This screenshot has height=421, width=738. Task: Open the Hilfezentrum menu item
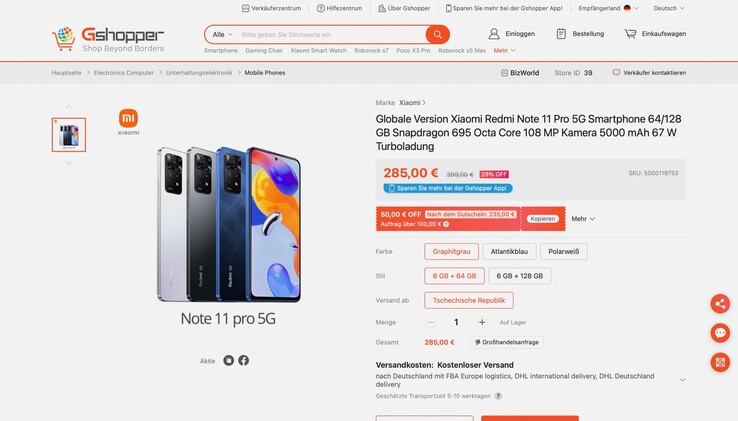point(339,8)
